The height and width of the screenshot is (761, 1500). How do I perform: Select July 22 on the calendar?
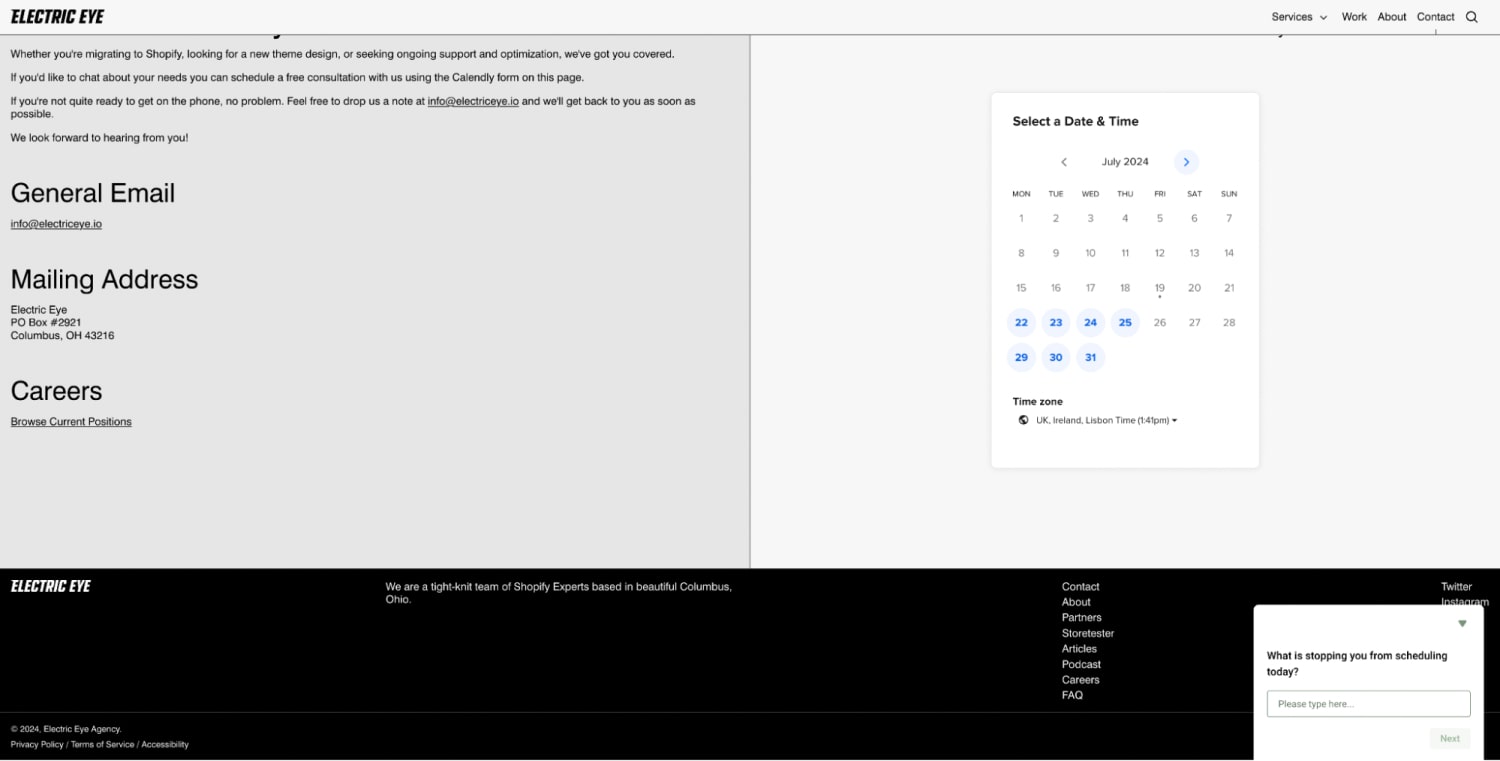(x=1021, y=322)
